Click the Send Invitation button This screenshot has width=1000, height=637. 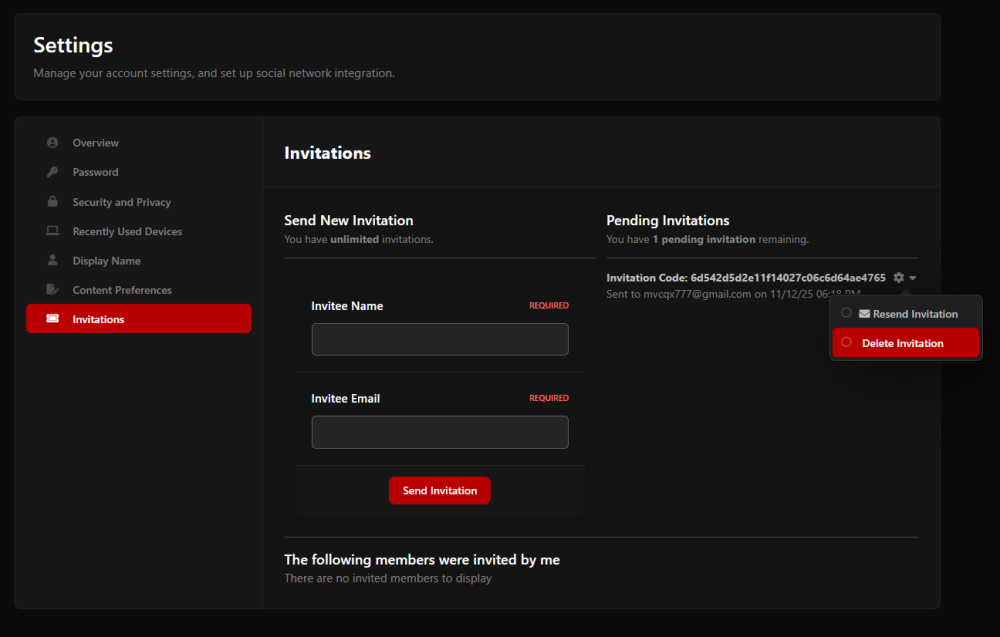(439, 490)
